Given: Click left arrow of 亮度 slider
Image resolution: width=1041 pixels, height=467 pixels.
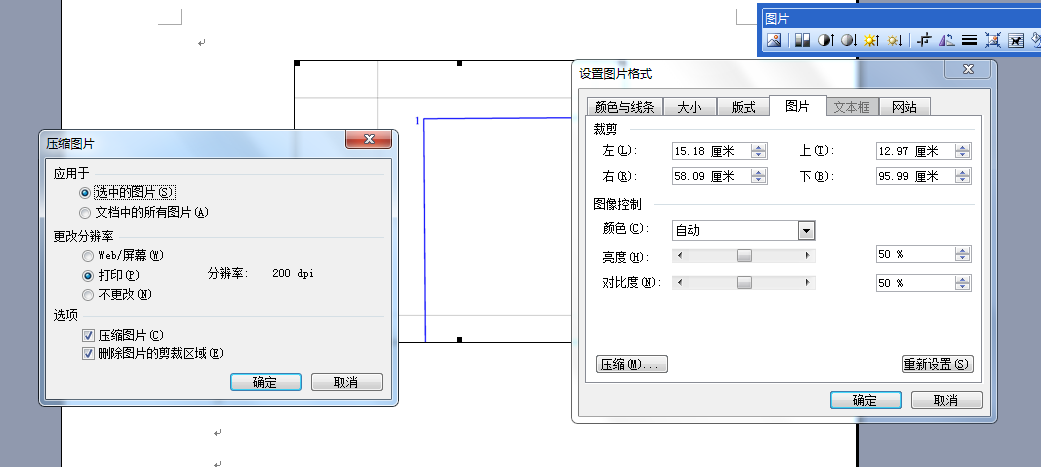Looking at the screenshot, I should coord(679,256).
